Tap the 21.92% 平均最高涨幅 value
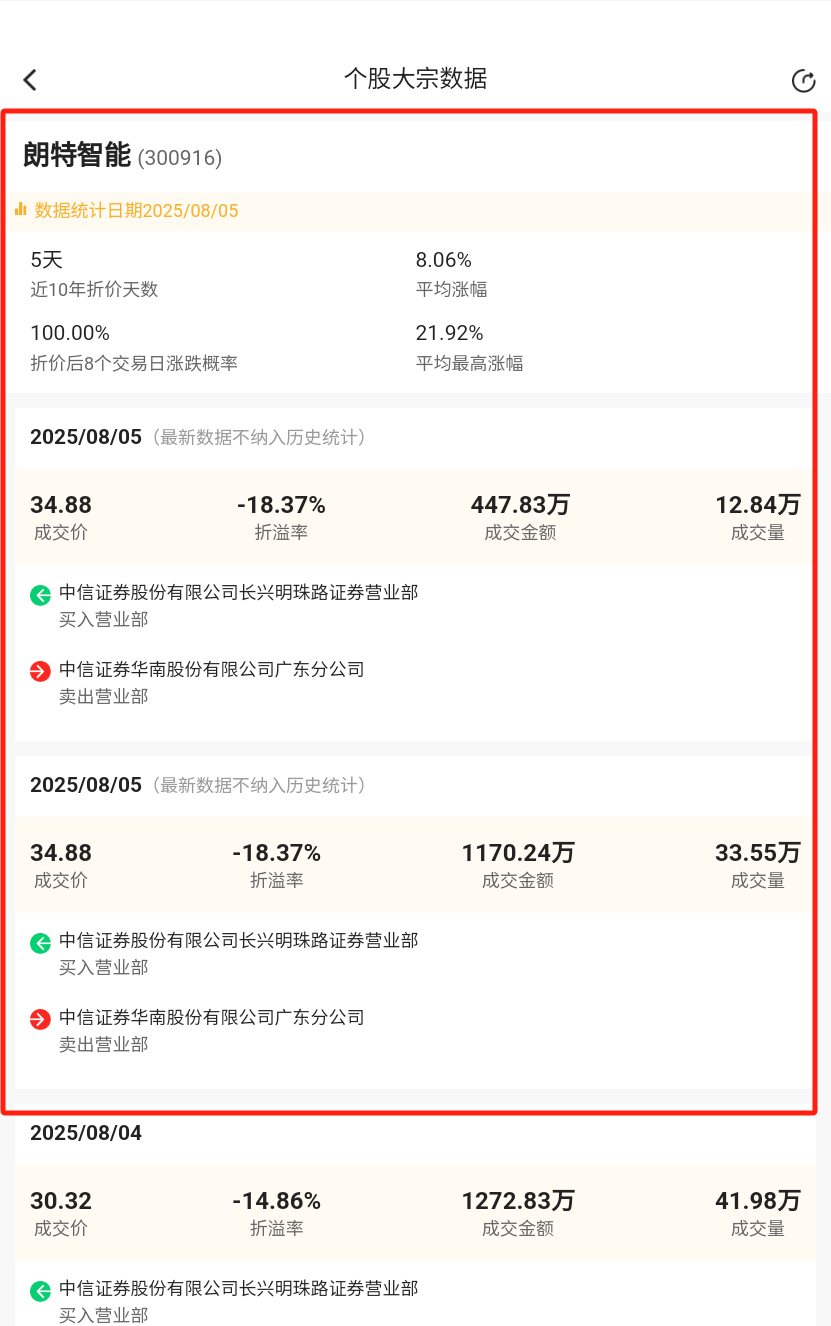Image resolution: width=831 pixels, height=1326 pixels. pyautogui.click(x=449, y=333)
